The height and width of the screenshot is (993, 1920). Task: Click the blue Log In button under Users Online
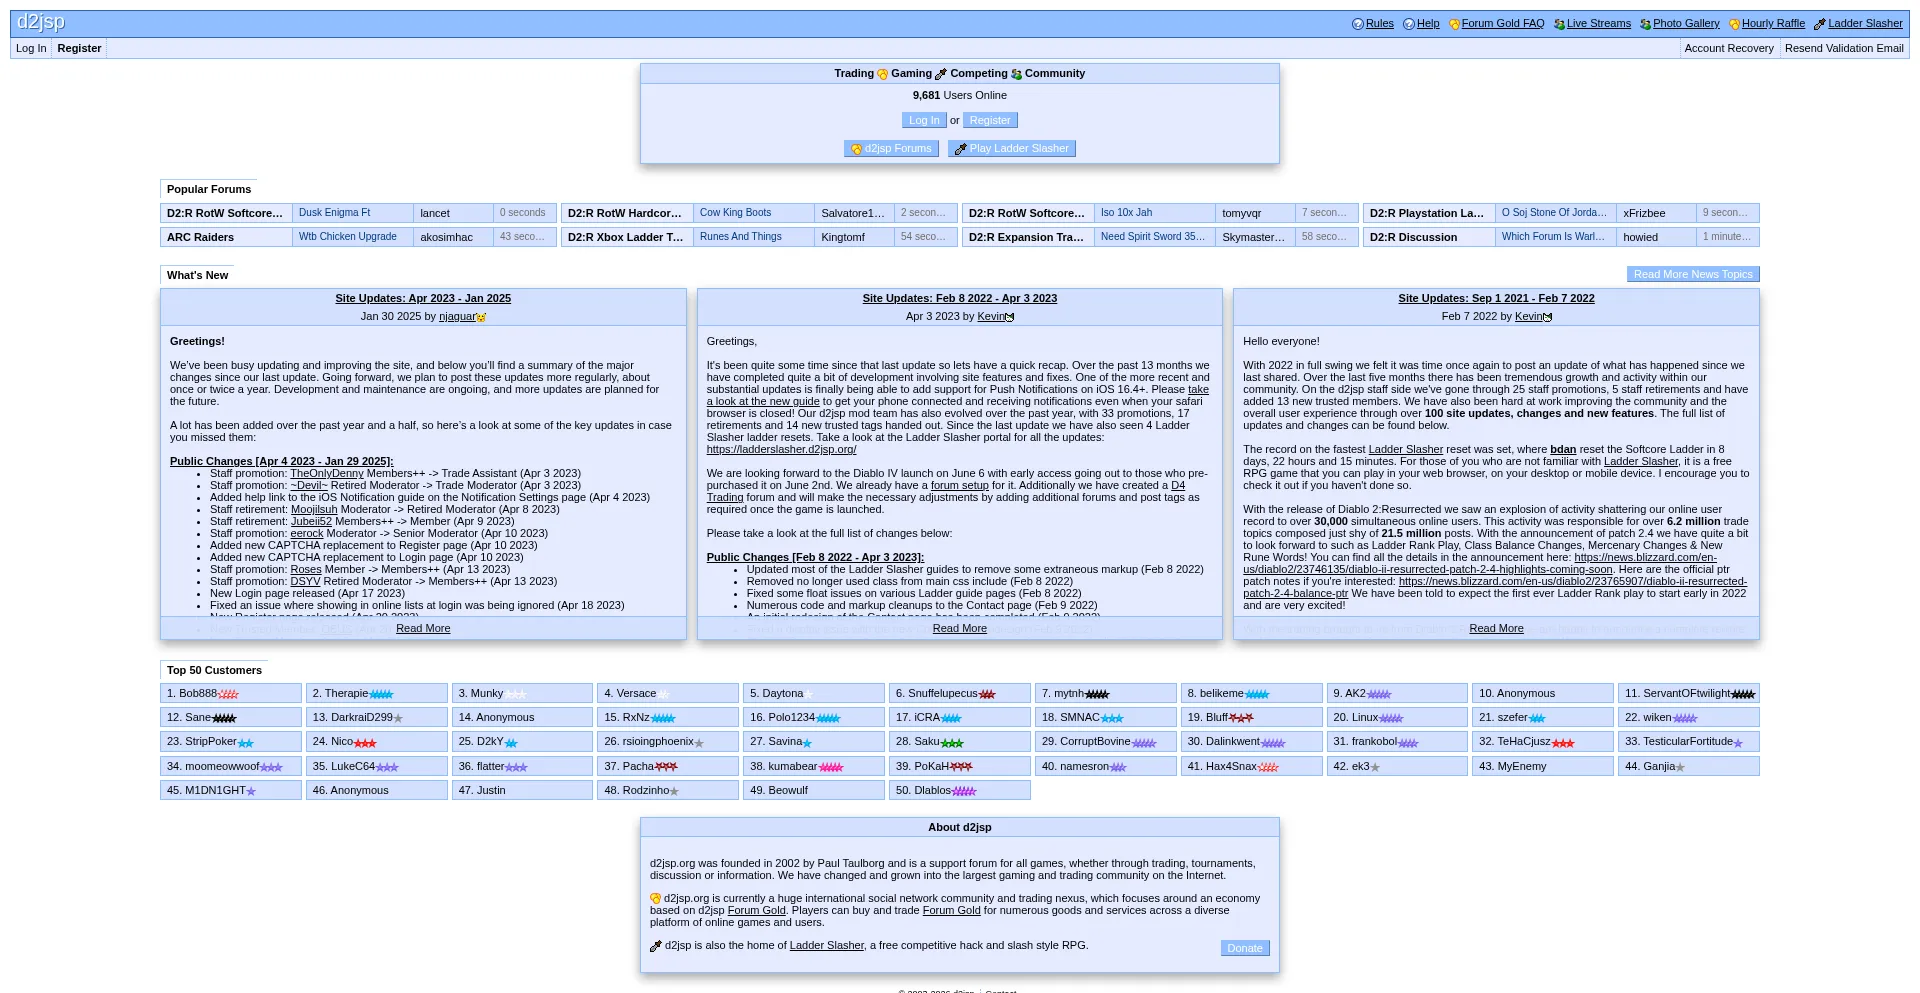(x=924, y=120)
